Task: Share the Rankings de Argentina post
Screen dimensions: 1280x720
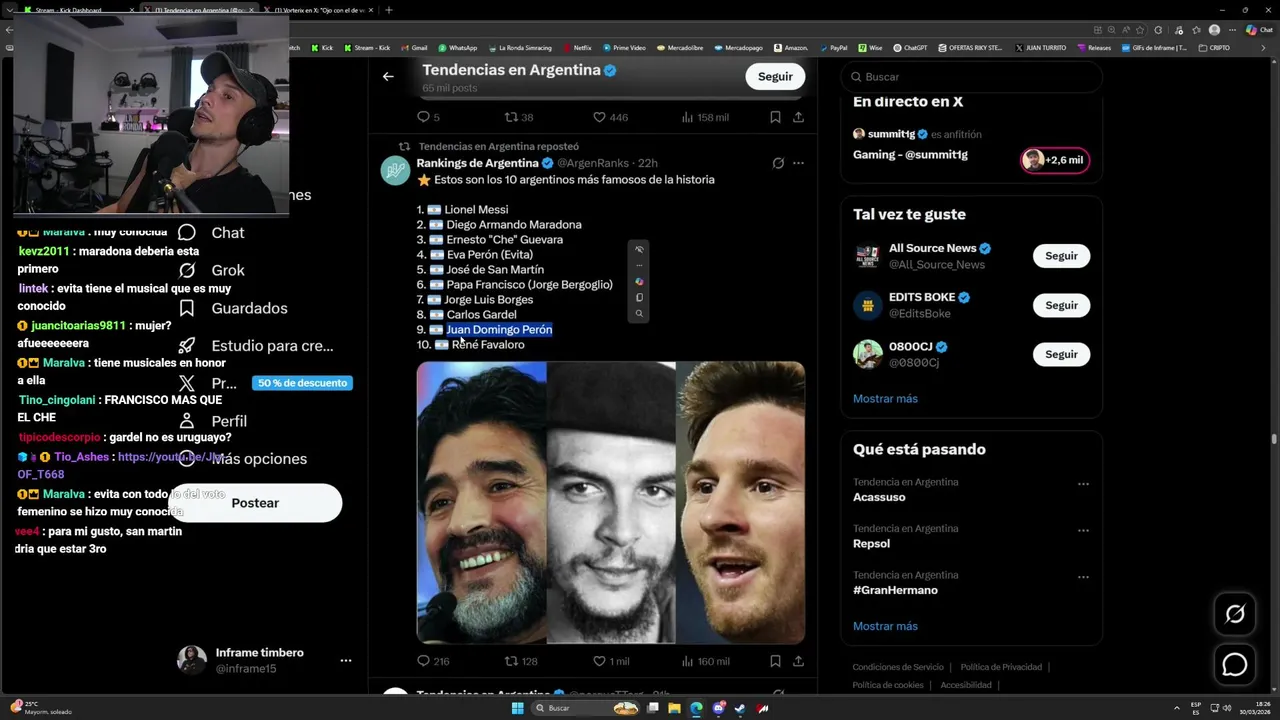Action: pos(798,661)
